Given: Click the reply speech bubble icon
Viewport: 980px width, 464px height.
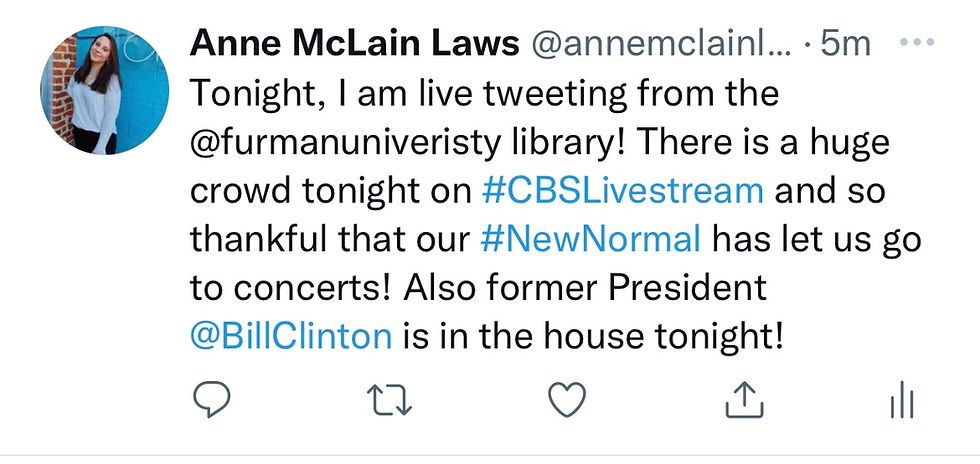Looking at the screenshot, I should coord(211,400).
